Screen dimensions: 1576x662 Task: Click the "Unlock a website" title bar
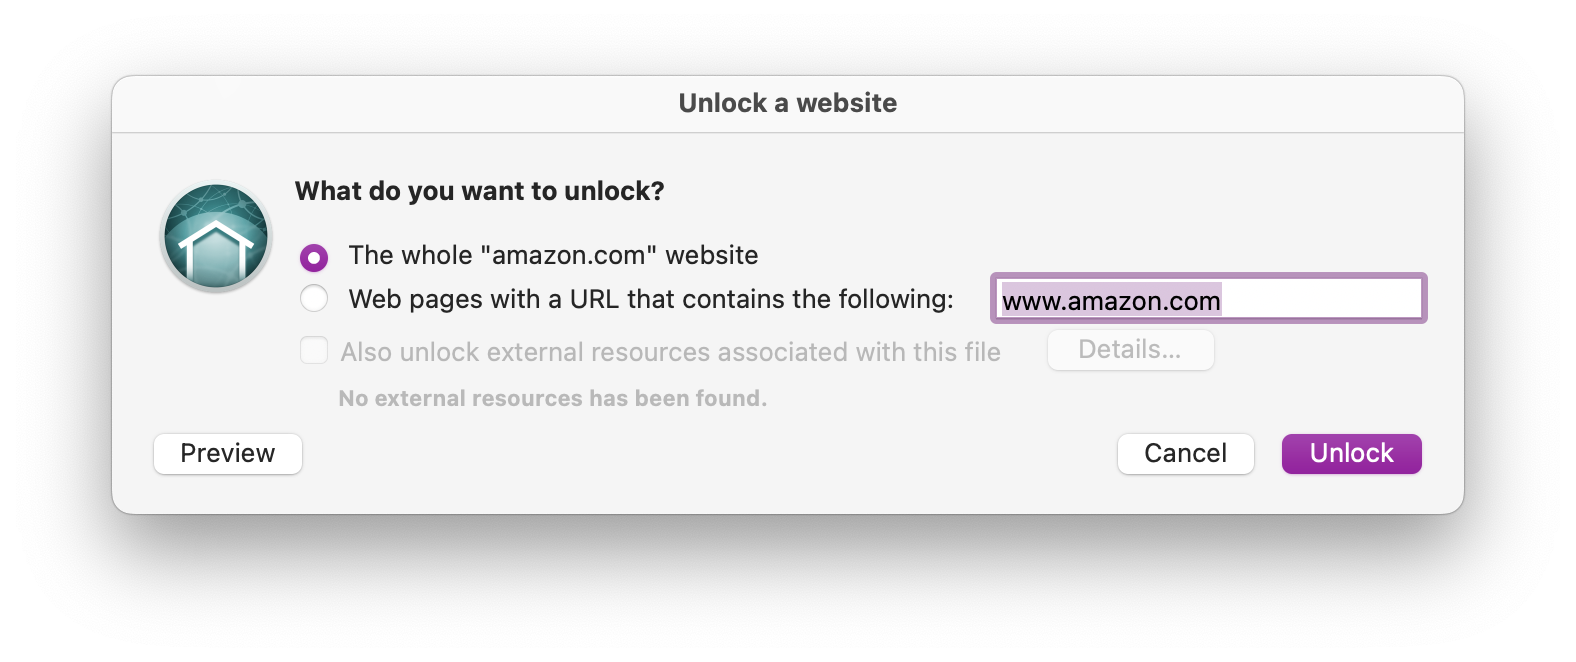pyautogui.click(x=788, y=103)
